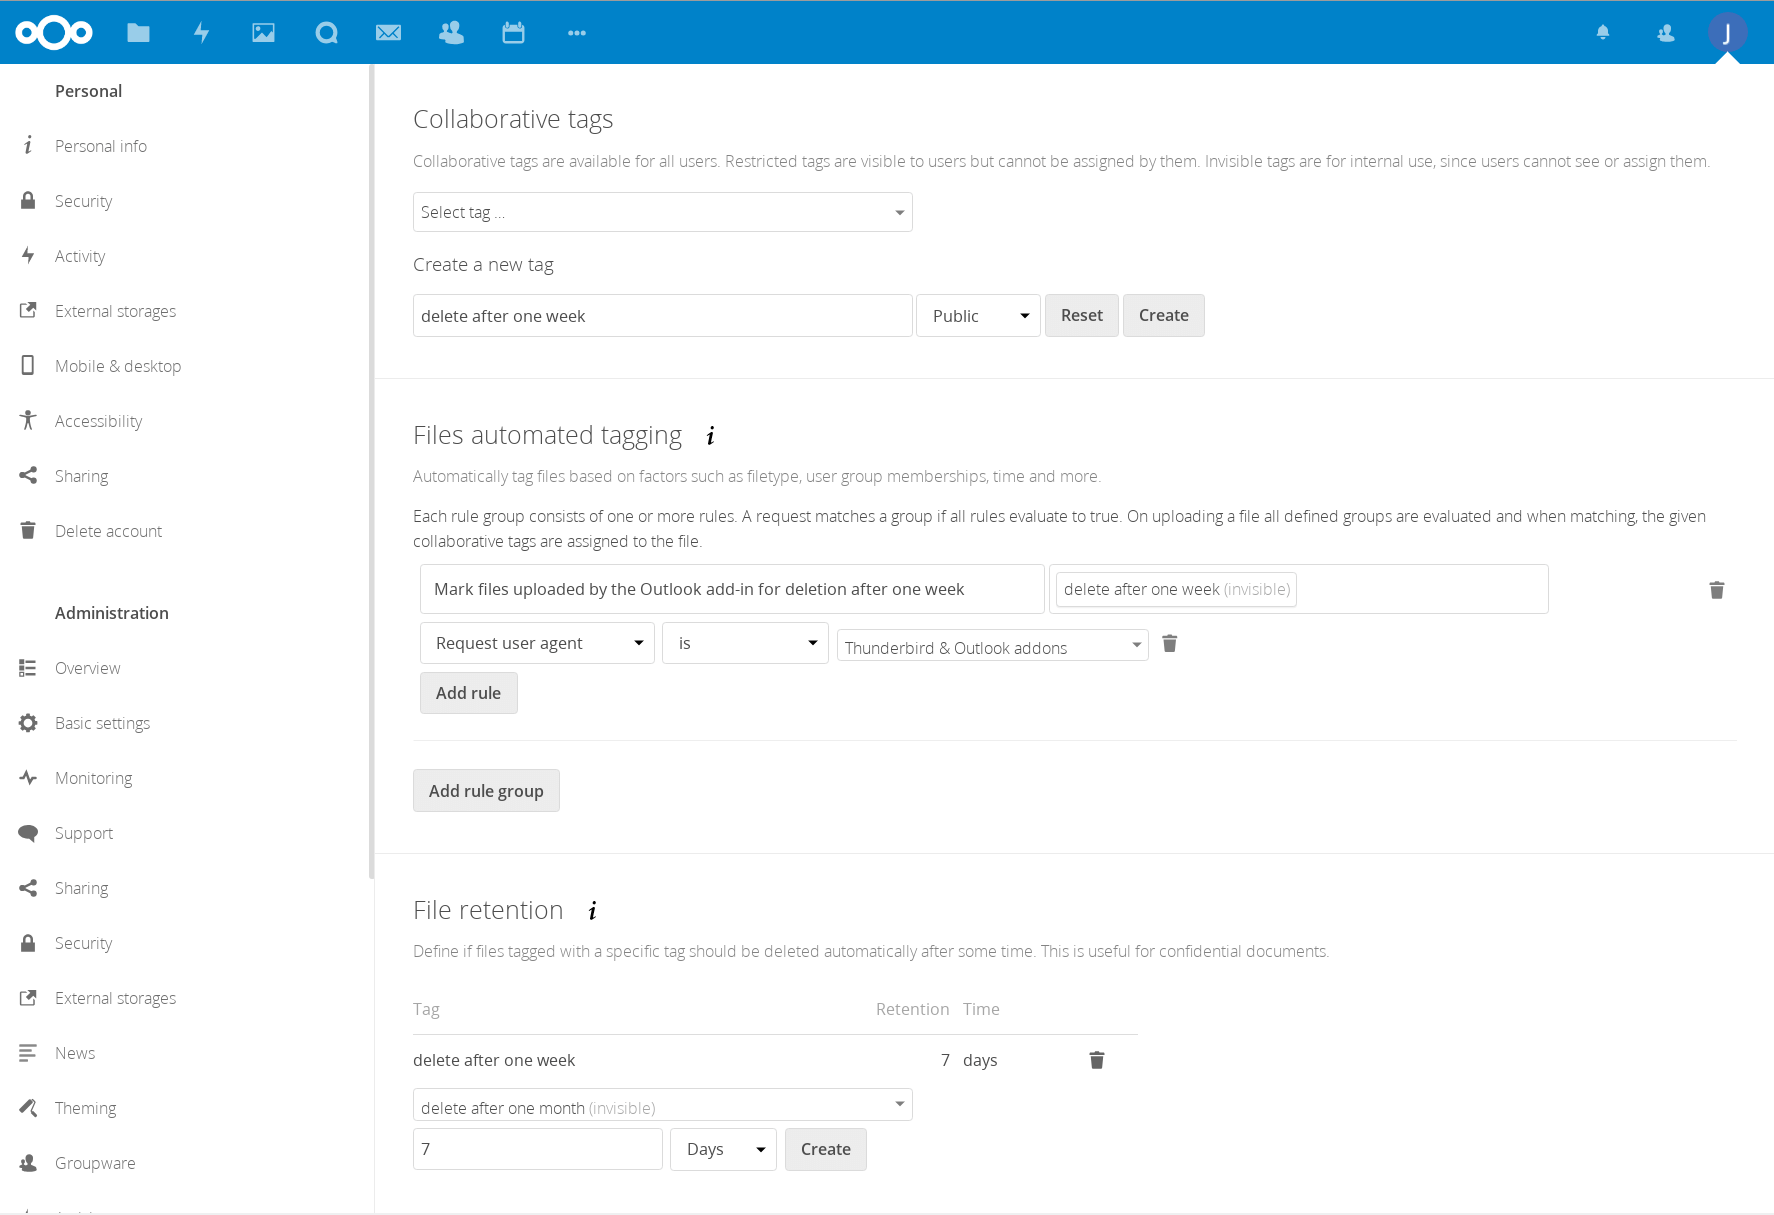
Task: Click Add rule group button
Action: 486,791
